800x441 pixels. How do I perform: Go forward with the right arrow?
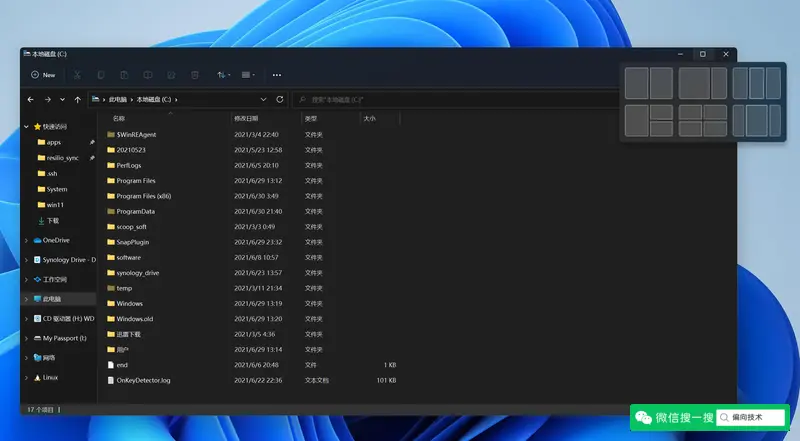pos(47,100)
